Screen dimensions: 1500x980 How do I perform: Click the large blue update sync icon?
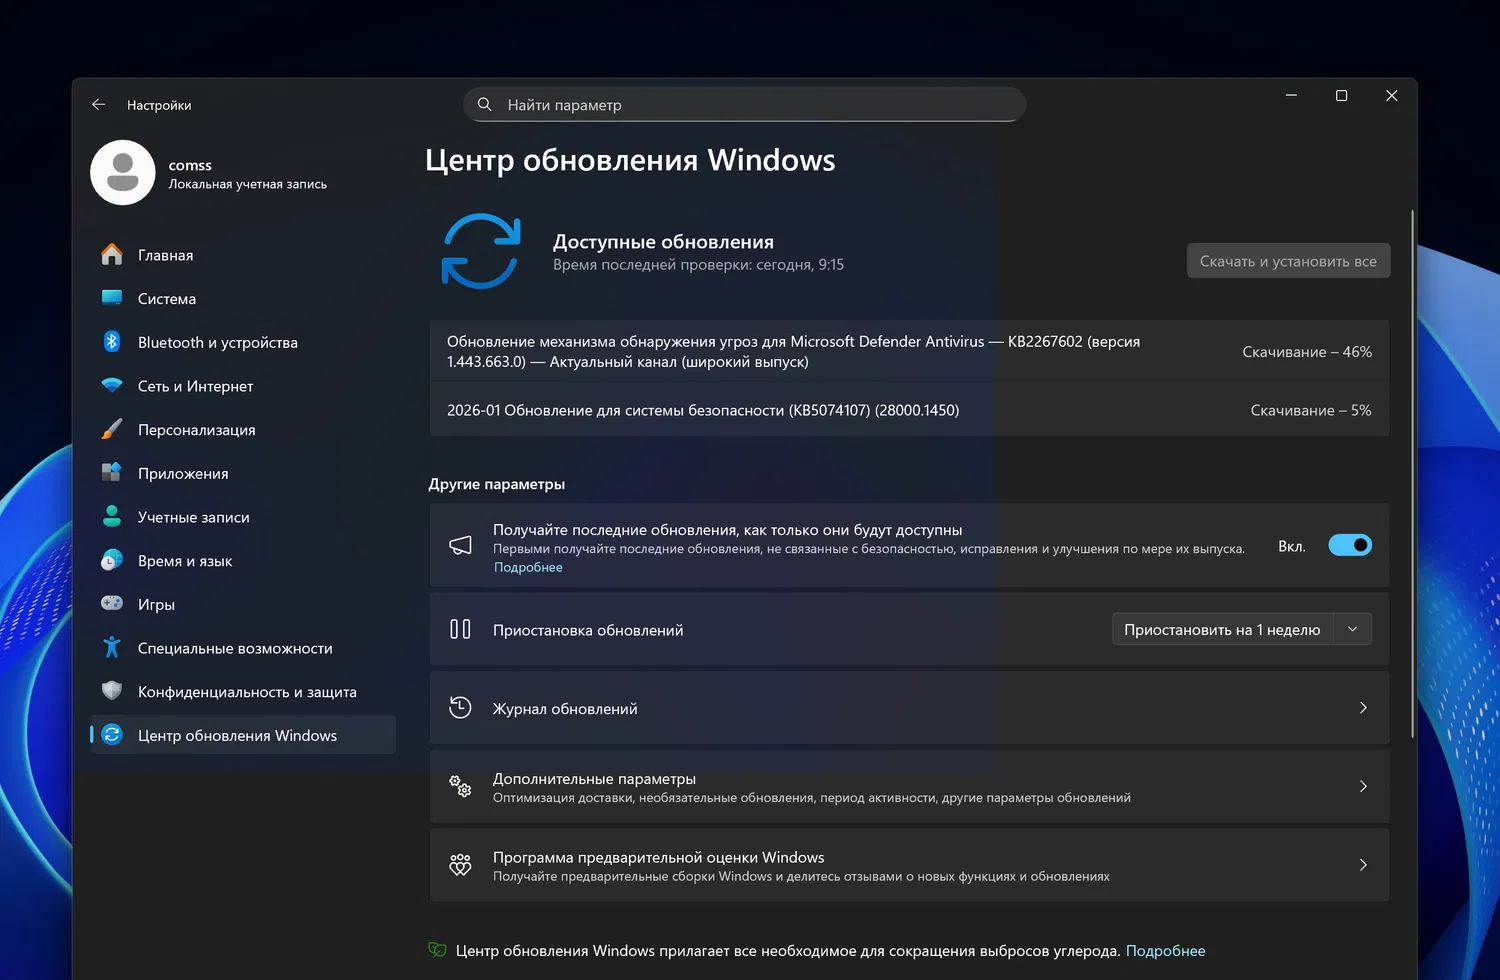coord(481,251)
